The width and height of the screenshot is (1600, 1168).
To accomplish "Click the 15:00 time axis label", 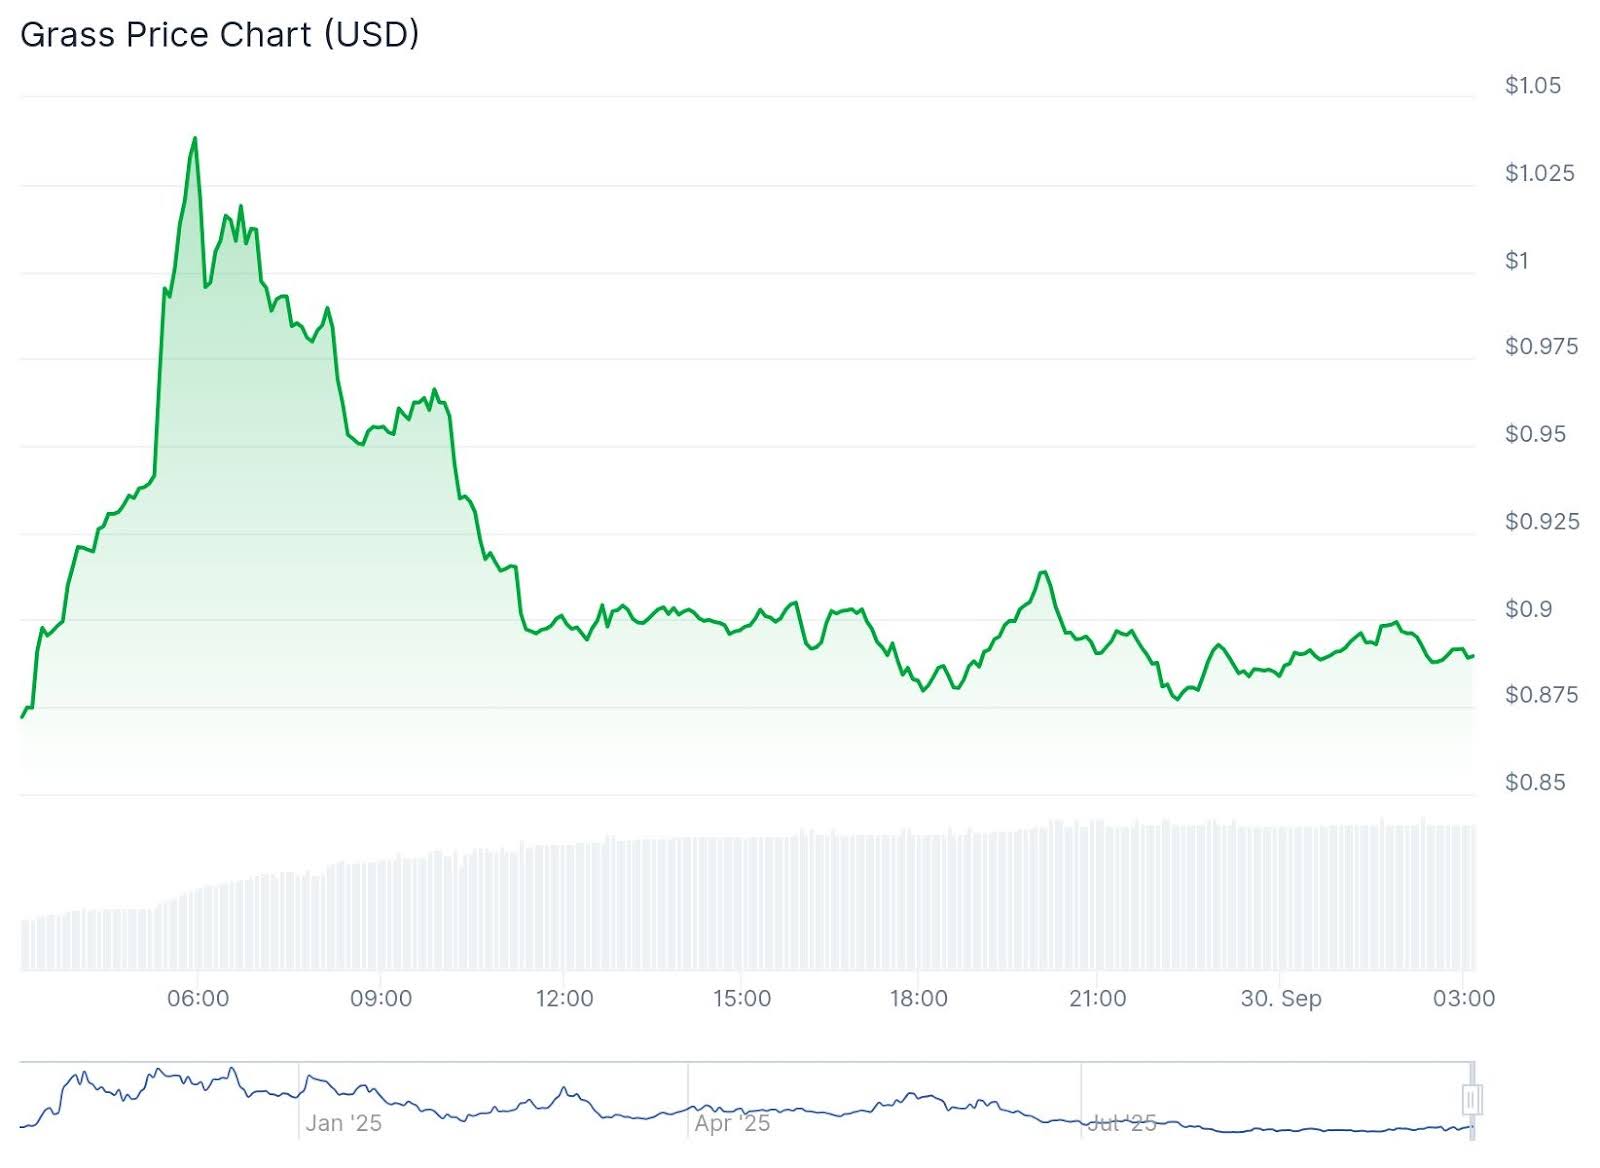I will coord(742,998).
